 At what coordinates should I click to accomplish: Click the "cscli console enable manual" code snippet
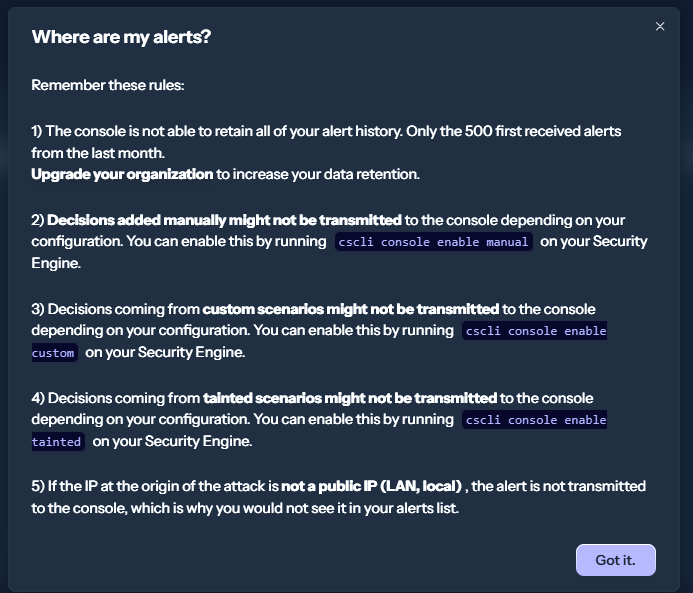(432, 242)
